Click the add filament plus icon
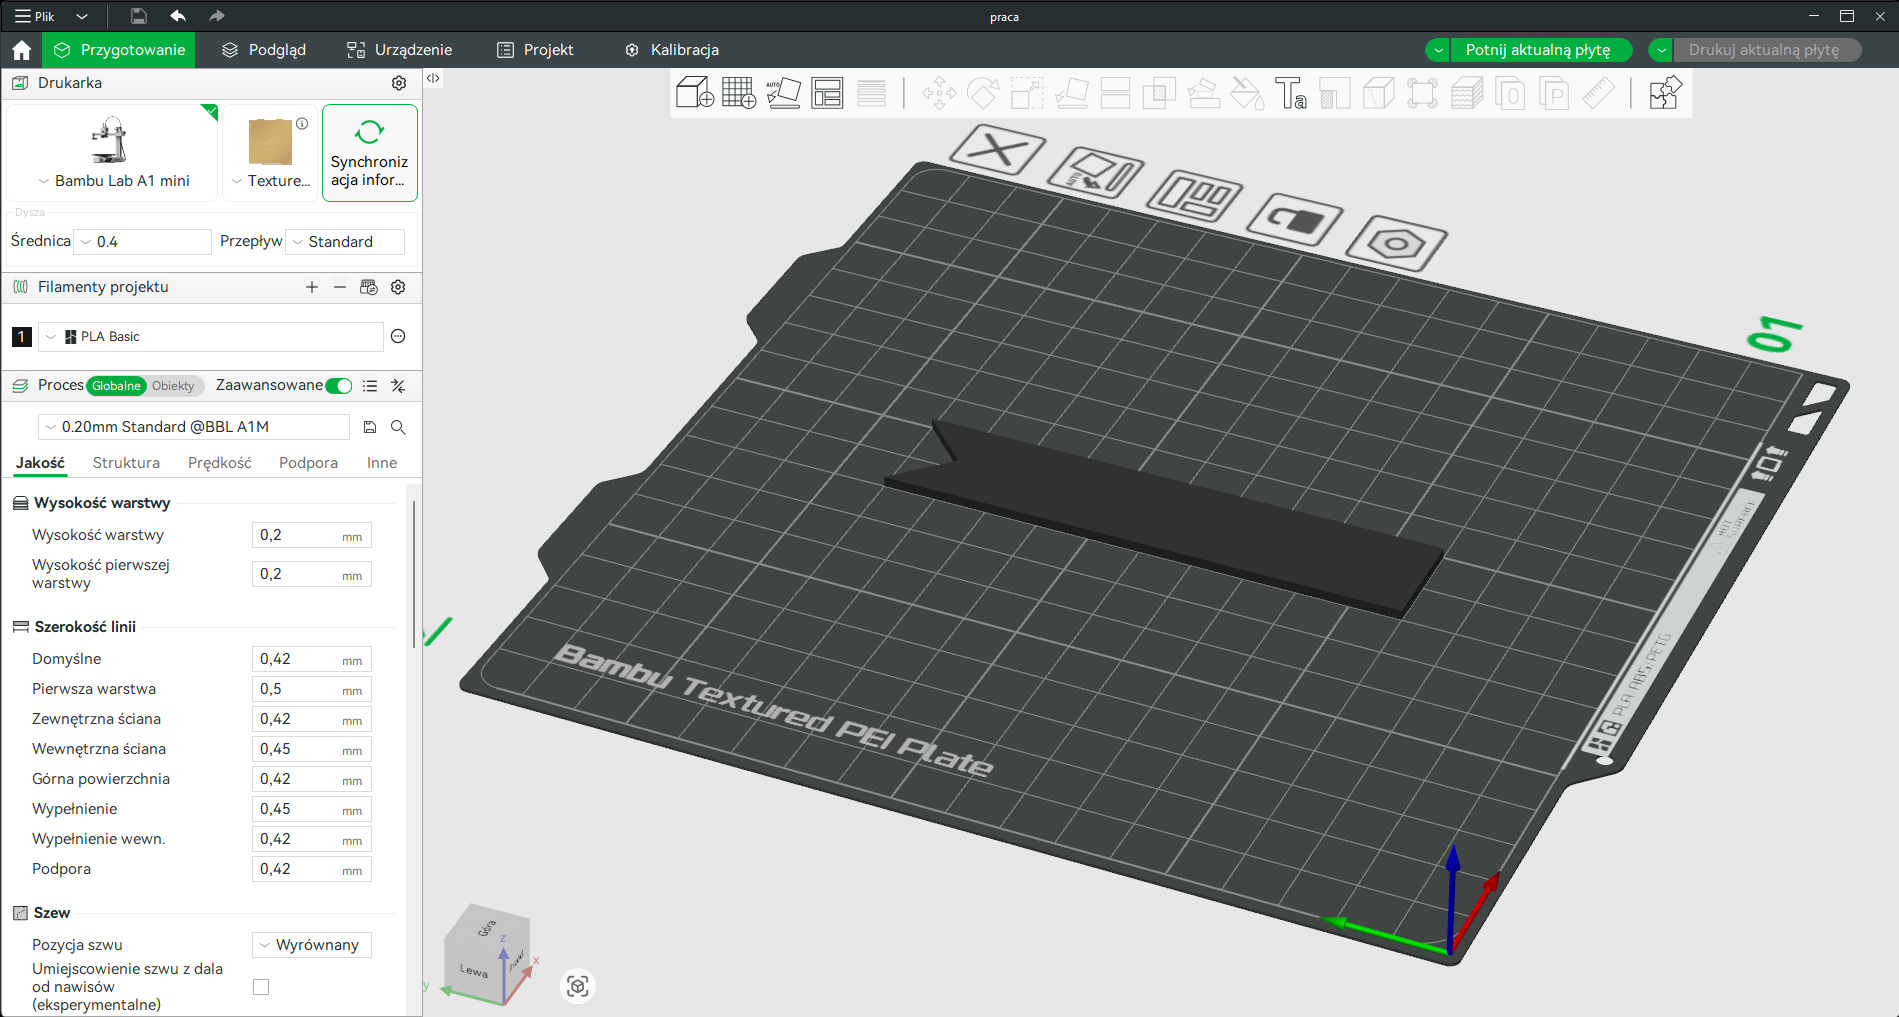Viewport: 1899px width, 1017px height. (x=312, y=287)
